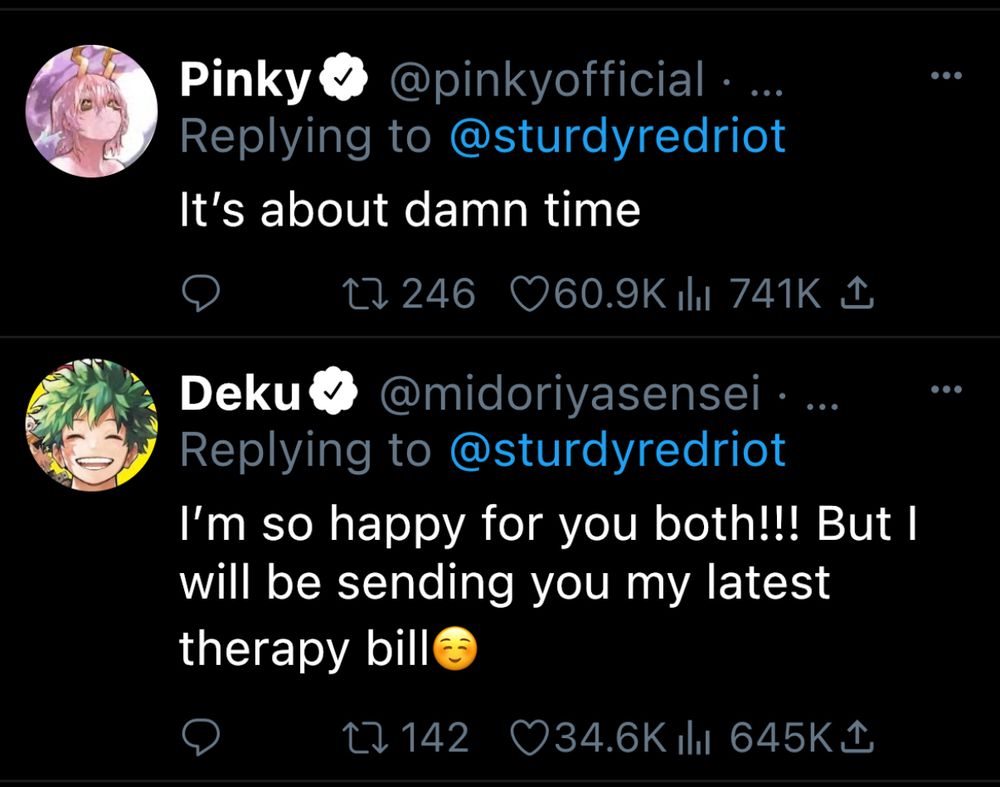
Task: Click Deku's display name
Action: (240, 396)
